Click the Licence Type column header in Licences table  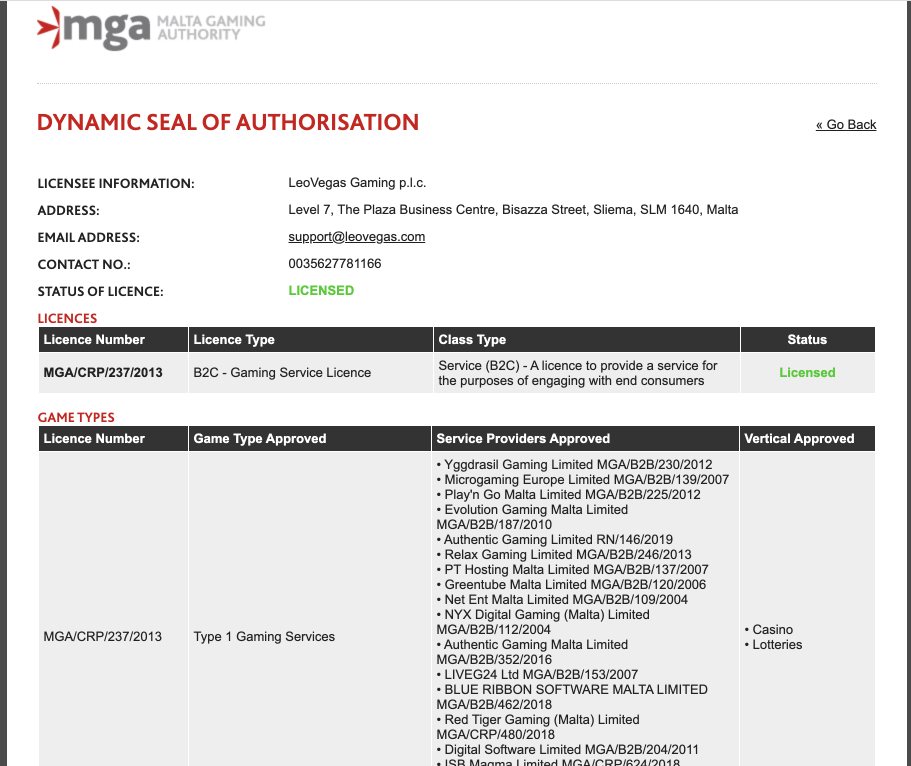(311, 339)
